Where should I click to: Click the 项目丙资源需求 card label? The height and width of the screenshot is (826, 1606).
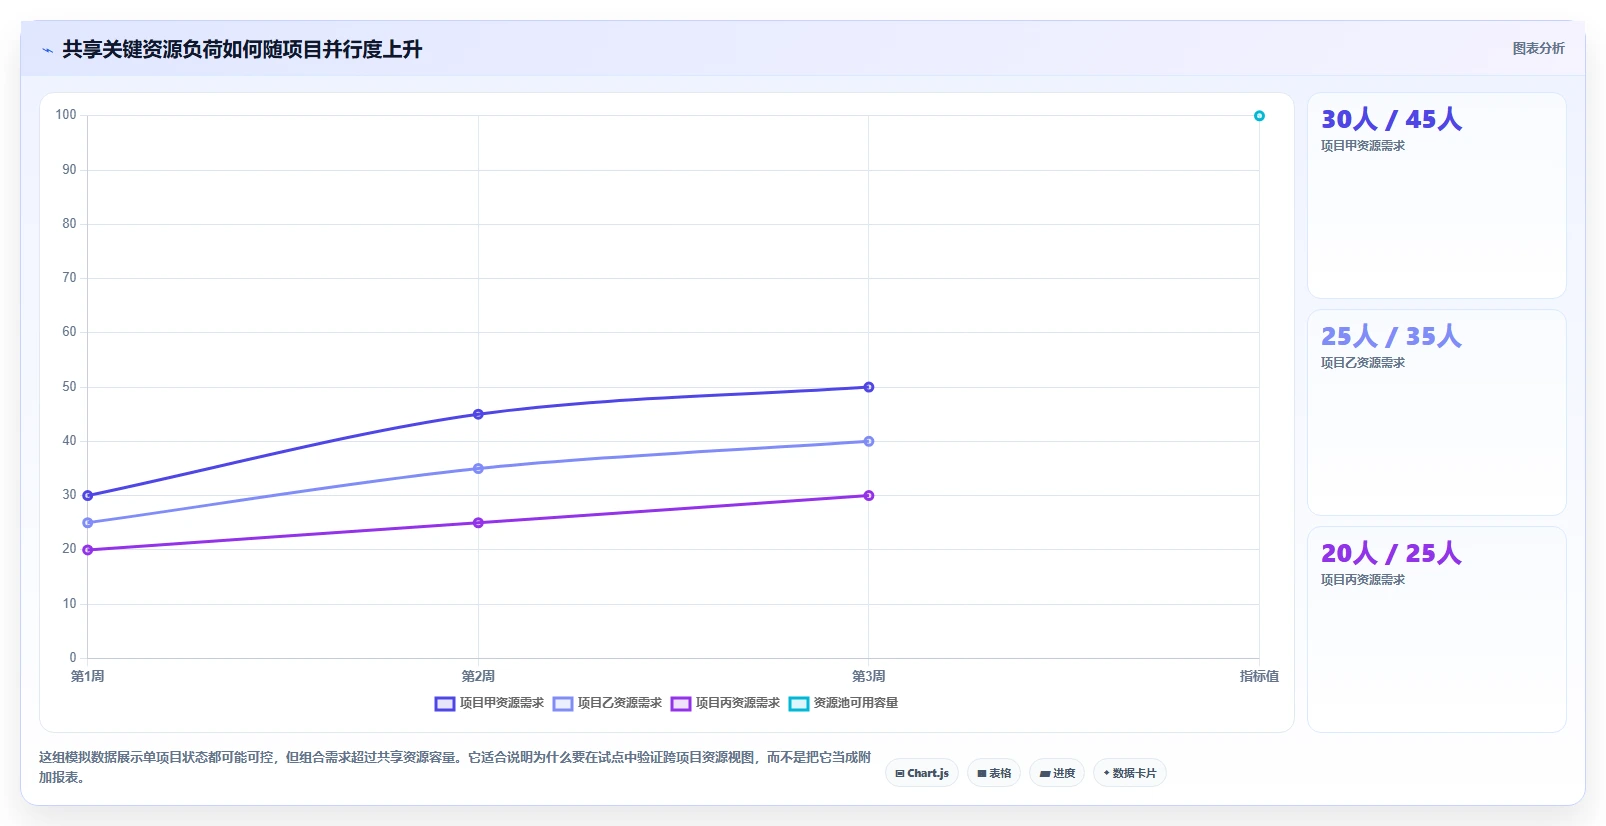tap(1363, 580)
